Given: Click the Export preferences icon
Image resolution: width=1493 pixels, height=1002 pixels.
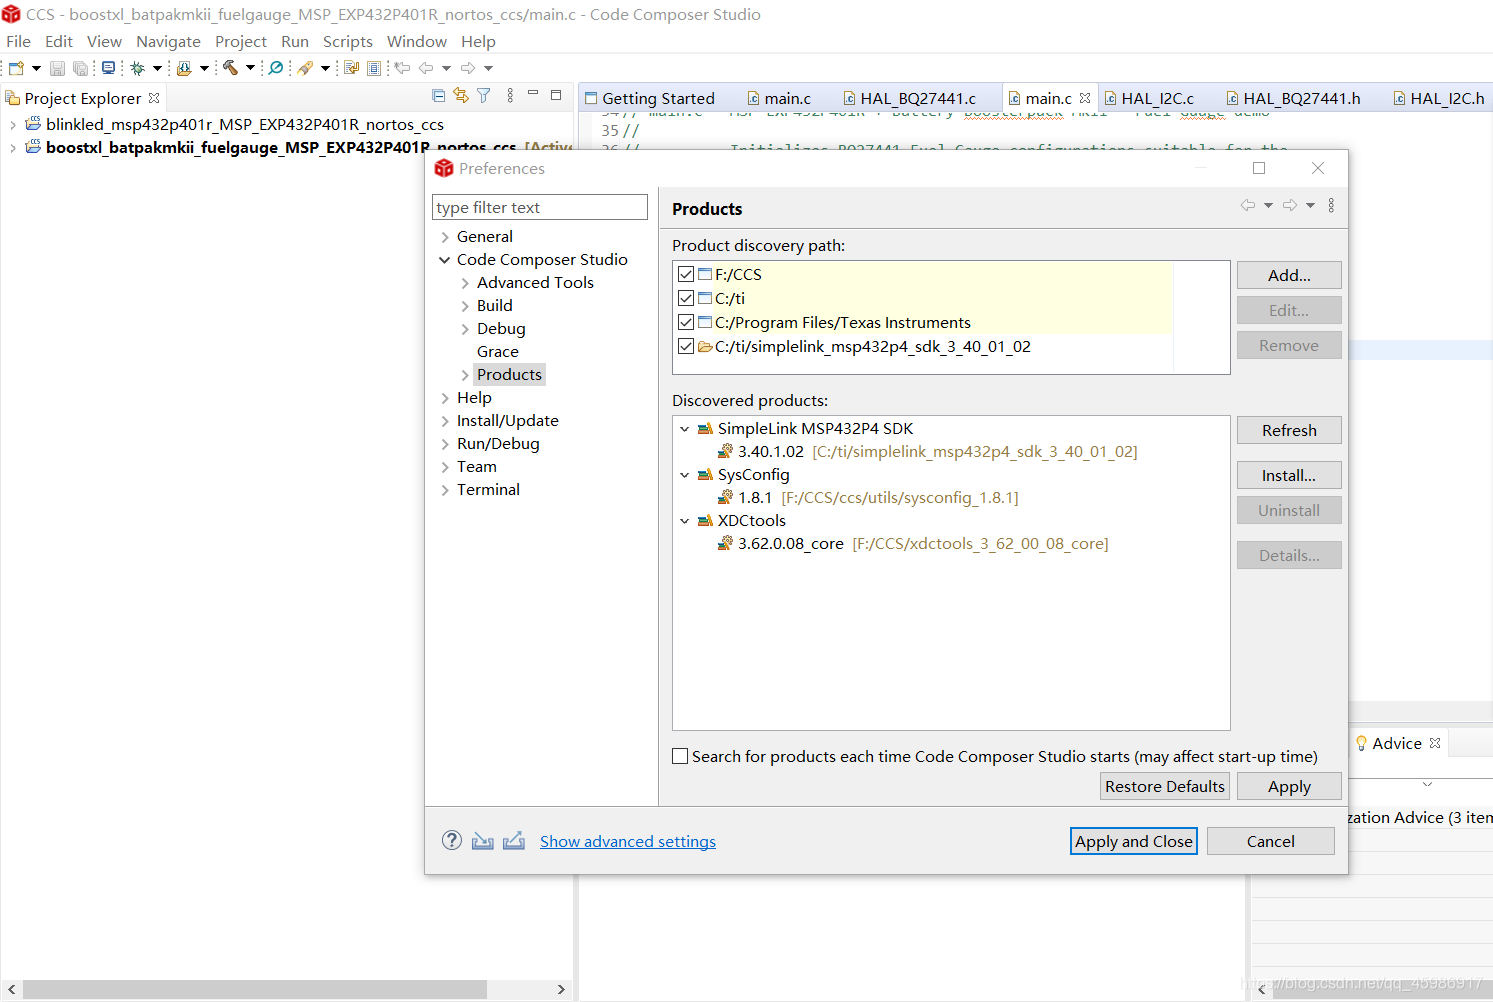Looking at the screenshot, I should 514,841.
